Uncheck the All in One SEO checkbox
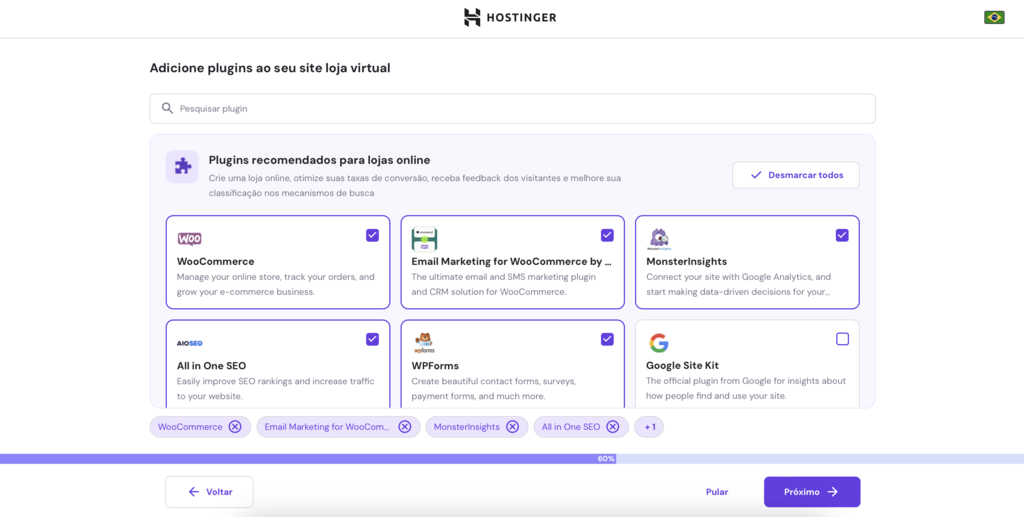 click(372, 339)
